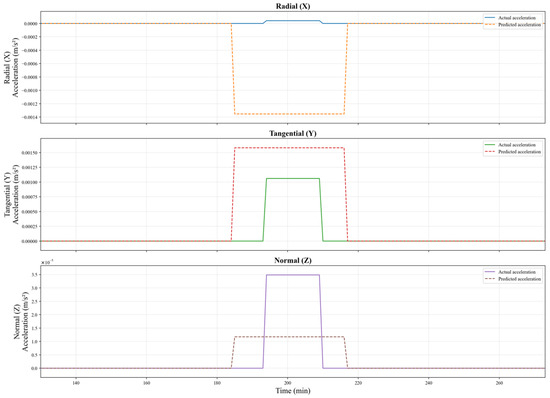This screenshot has height=398, width=550.
Task: Click the Time (min) x-axis label
Action: coord(293,391)
